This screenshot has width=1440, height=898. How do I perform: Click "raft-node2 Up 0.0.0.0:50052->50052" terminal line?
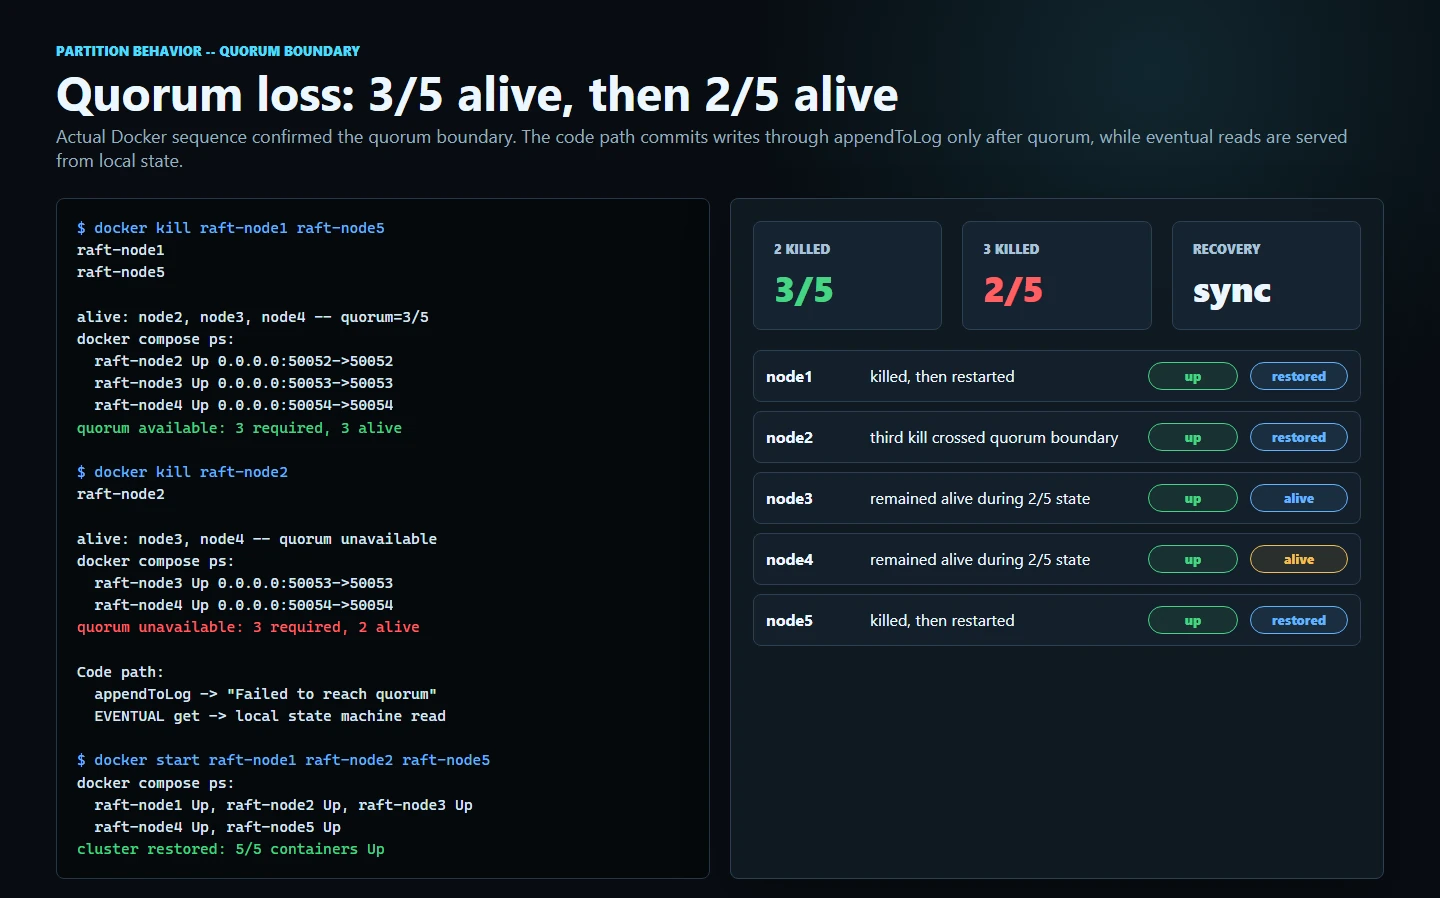244,361
